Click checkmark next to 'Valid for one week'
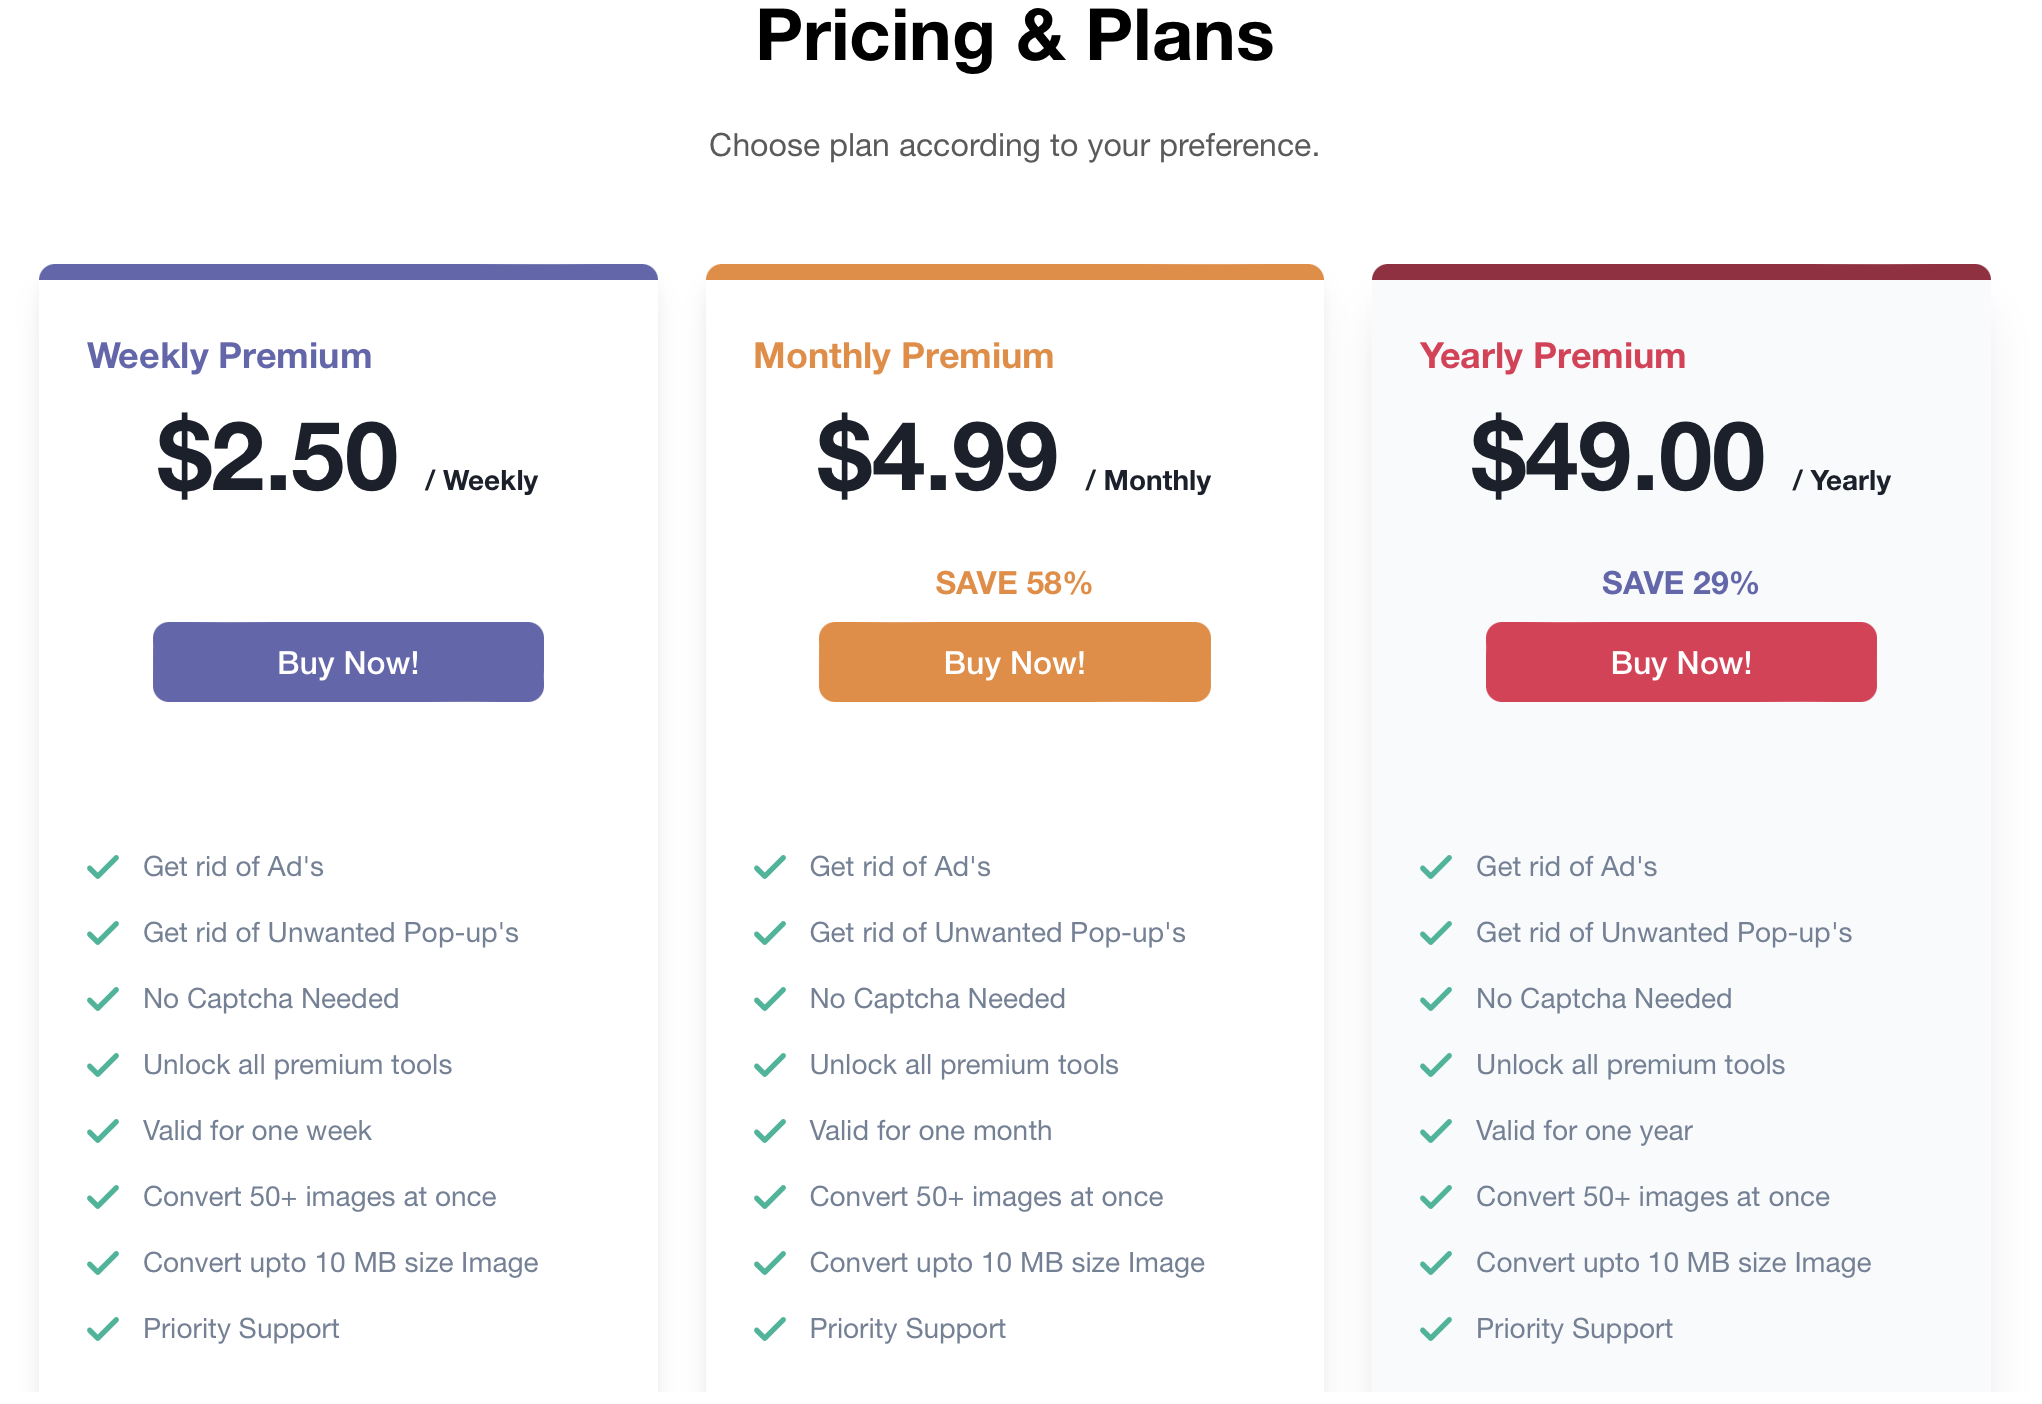This screenshot has width=2042, height=1404. tap(103, 1131)
